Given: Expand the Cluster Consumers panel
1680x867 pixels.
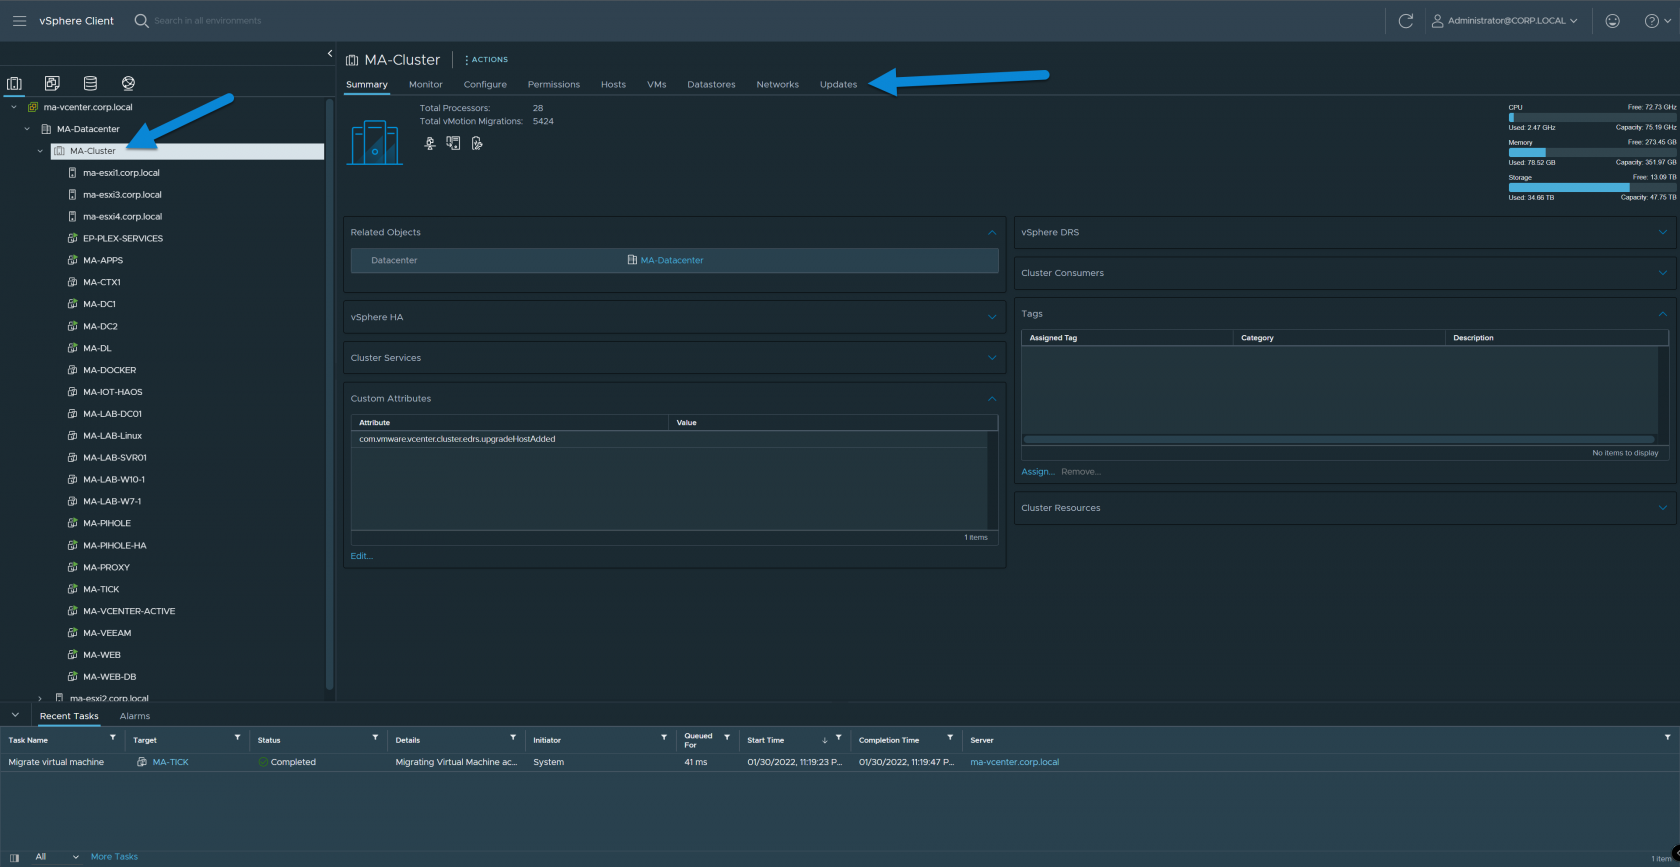Looking at the screenshot, I should [x=1663, y=273].
